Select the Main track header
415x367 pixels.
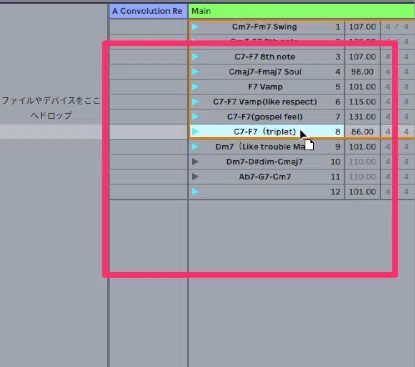[x=302, y=11]
